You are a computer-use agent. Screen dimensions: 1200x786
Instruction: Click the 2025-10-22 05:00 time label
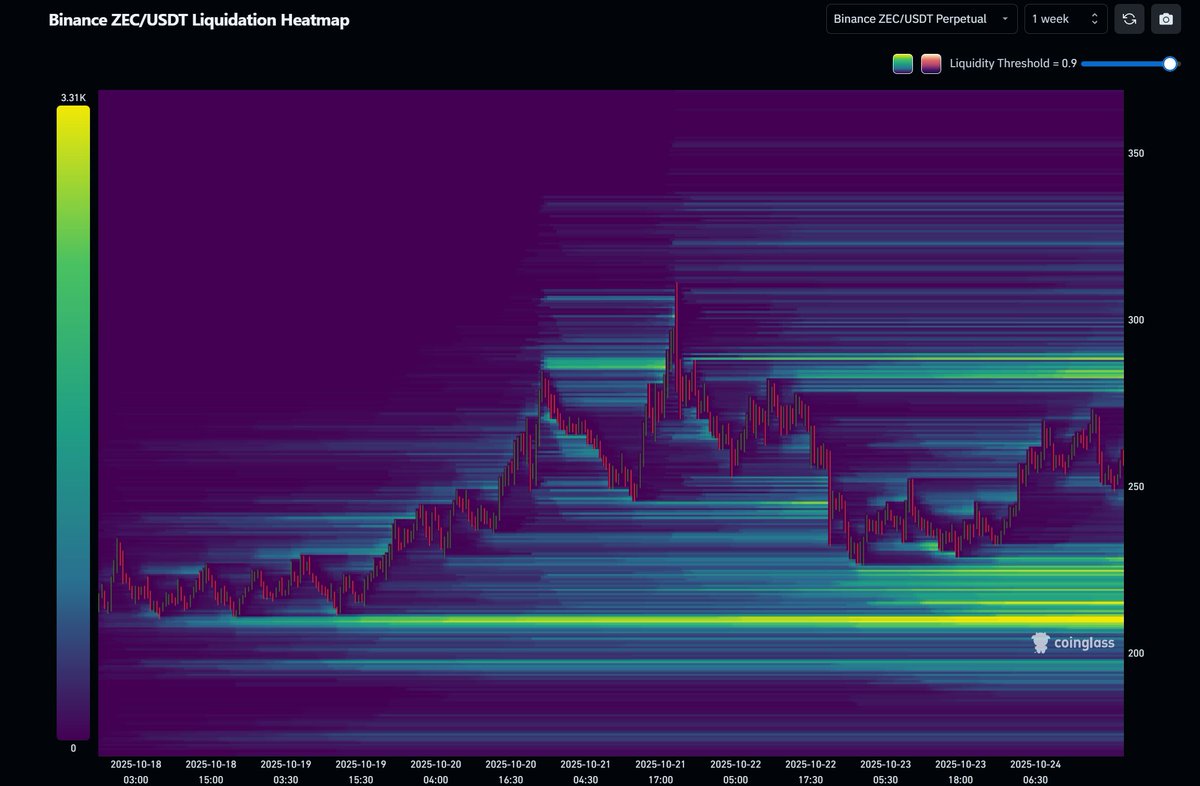(736, 771)
